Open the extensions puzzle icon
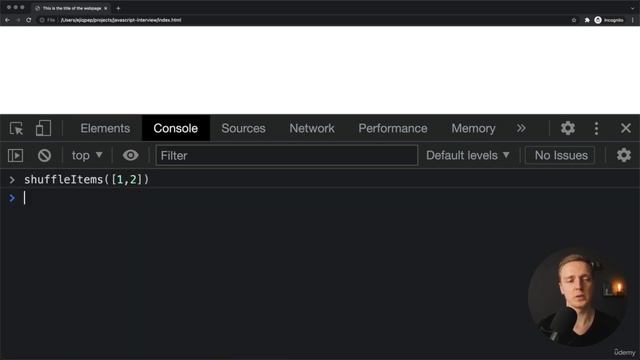Viewport: 640px width, 360px height. coord(587,20)
